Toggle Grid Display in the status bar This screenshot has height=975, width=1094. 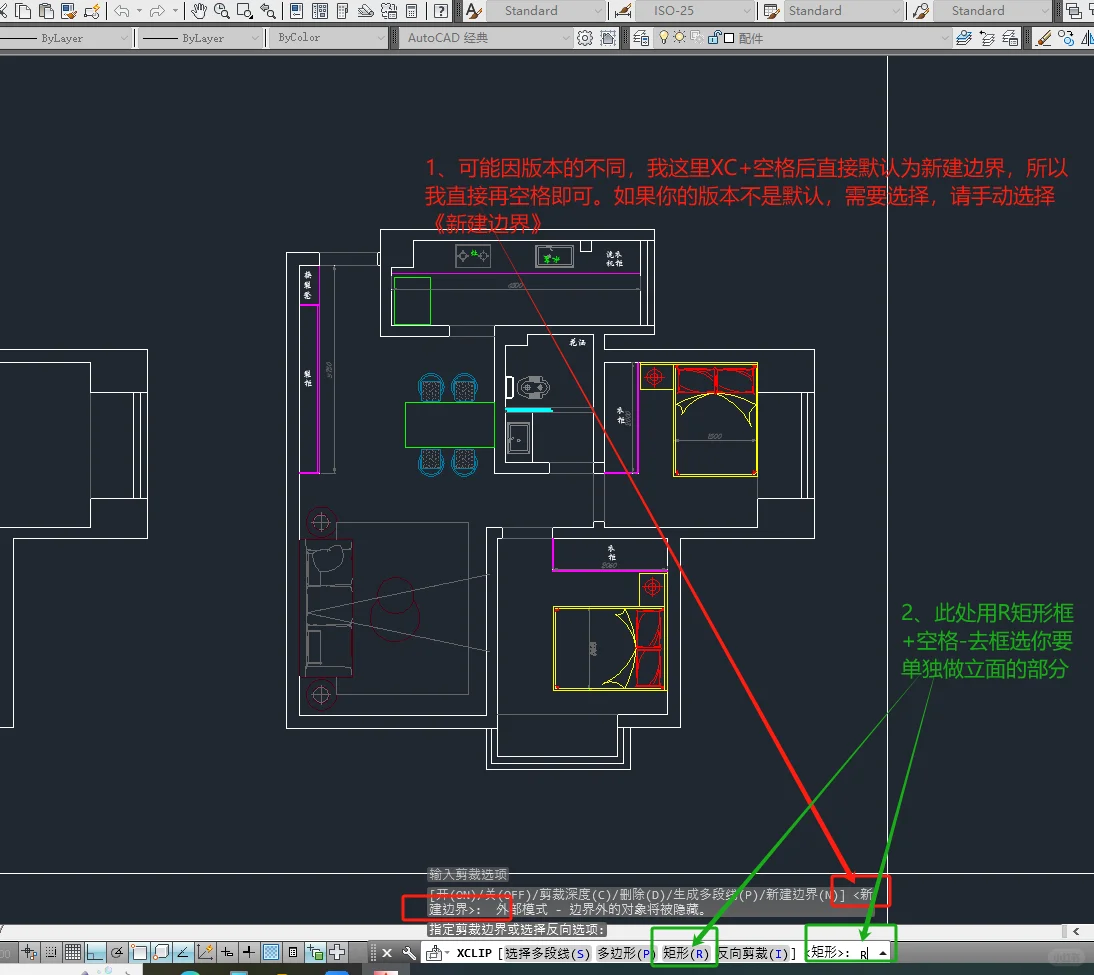tap(72, 952)
